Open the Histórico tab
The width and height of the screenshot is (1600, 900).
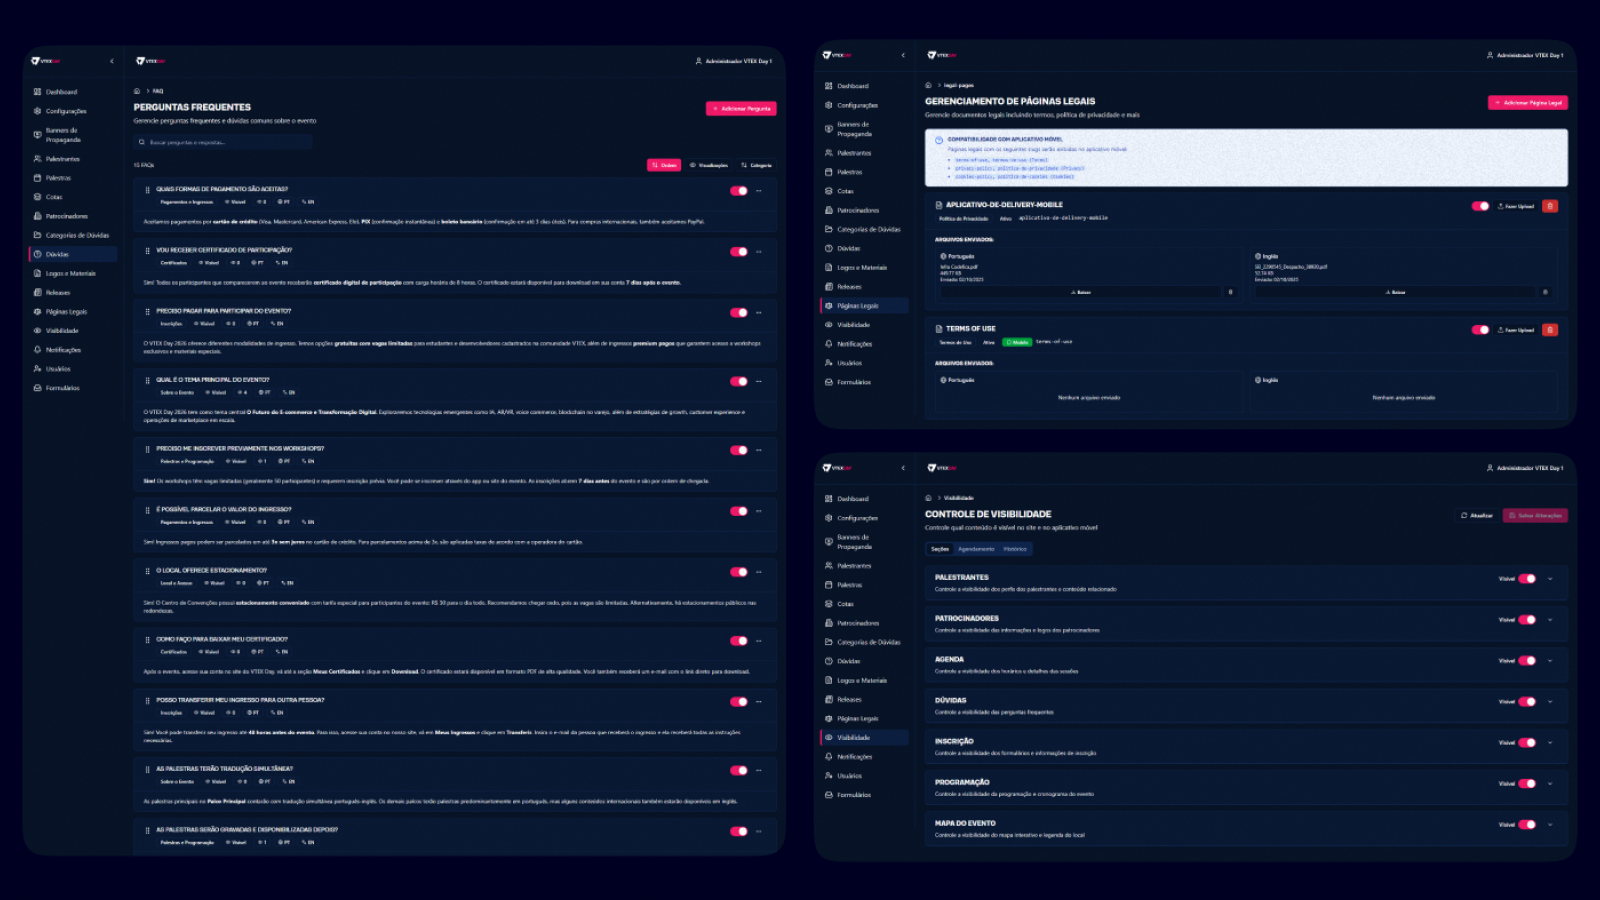1015,549
